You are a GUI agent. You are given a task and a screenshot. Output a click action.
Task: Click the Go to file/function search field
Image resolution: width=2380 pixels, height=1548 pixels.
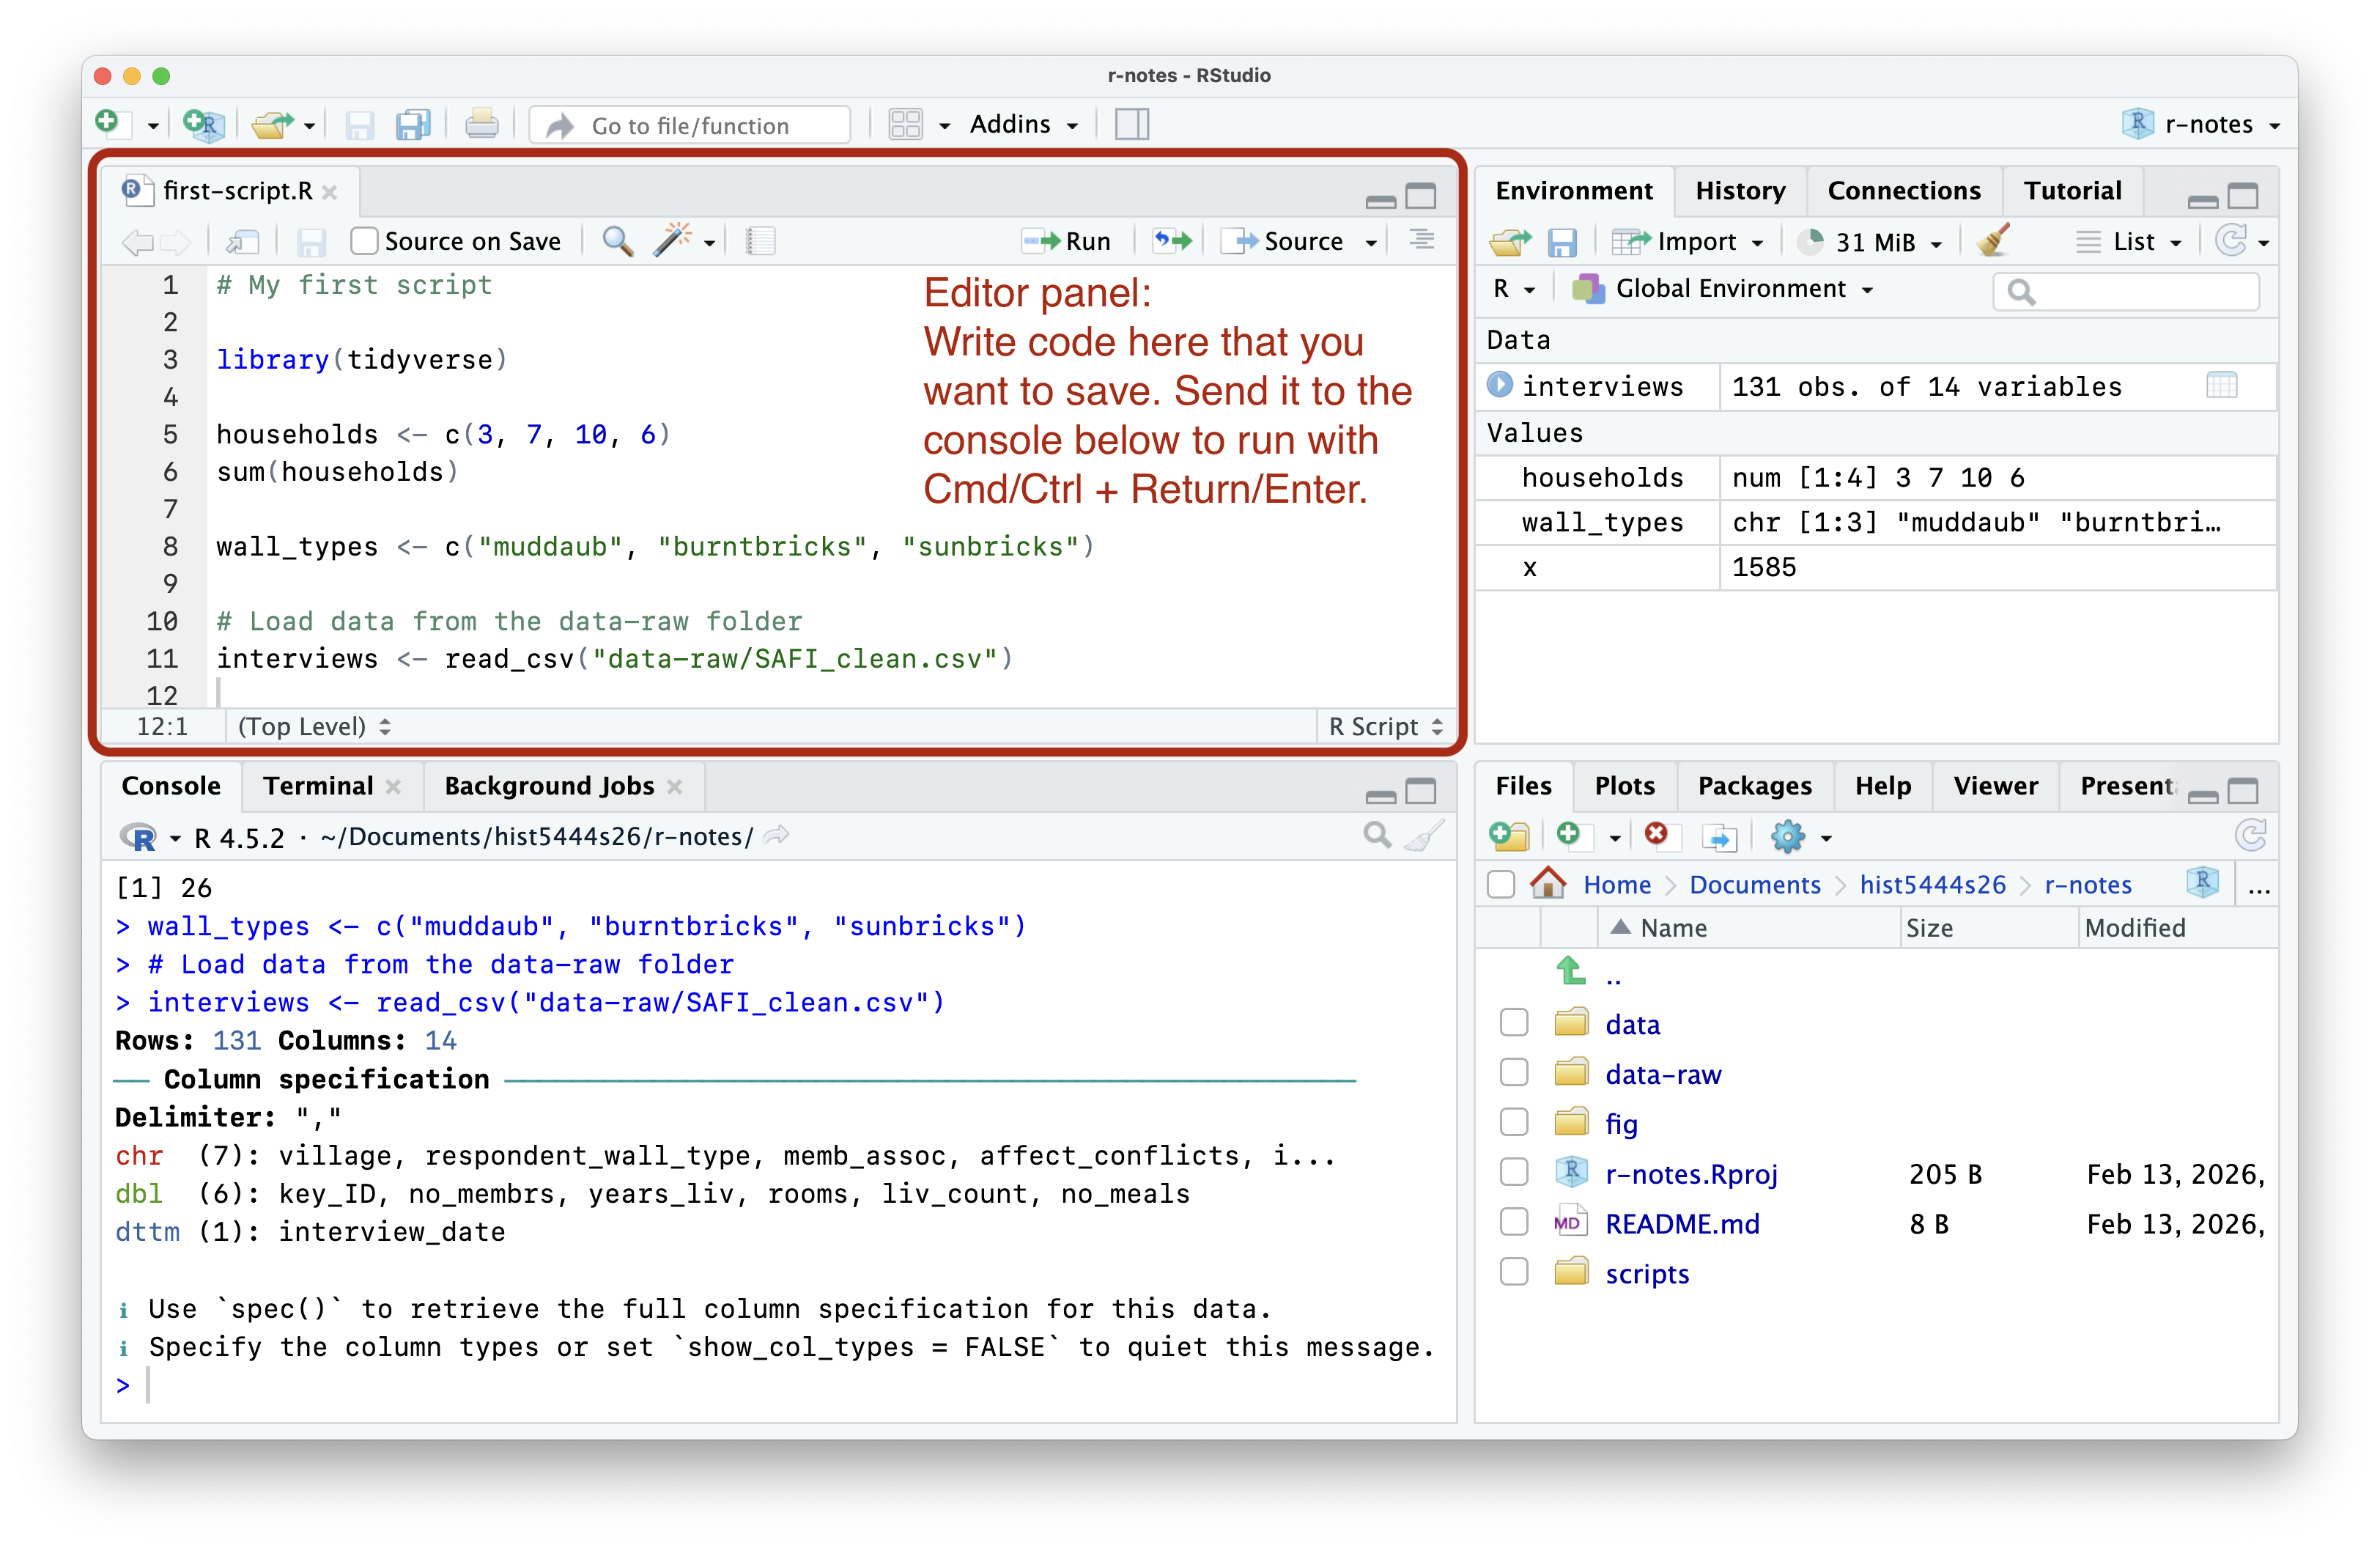click(x=689, y=124)
